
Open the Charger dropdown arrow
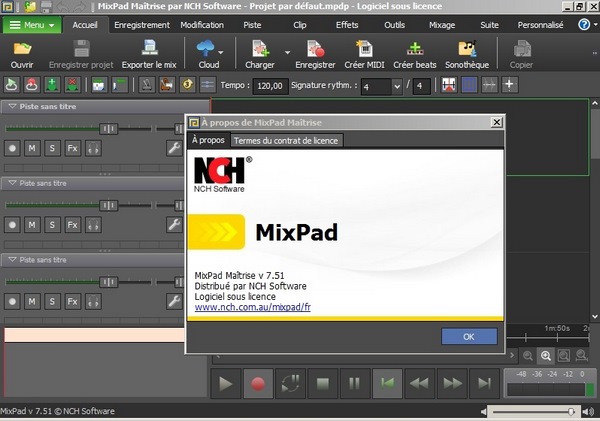tap(287, 52)
